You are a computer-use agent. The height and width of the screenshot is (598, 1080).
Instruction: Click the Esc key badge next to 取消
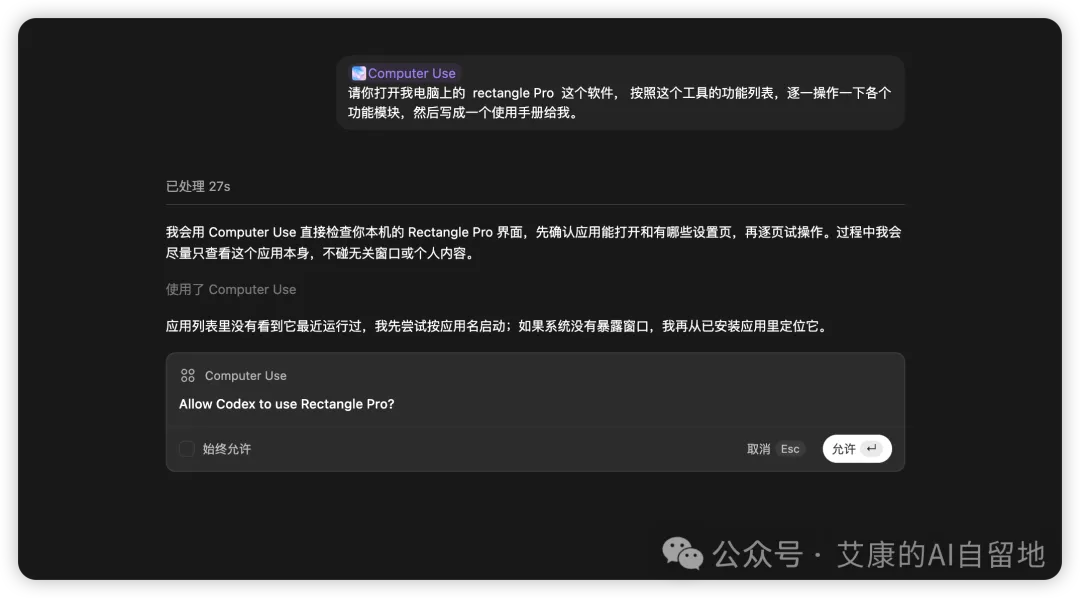click(790, 449)
